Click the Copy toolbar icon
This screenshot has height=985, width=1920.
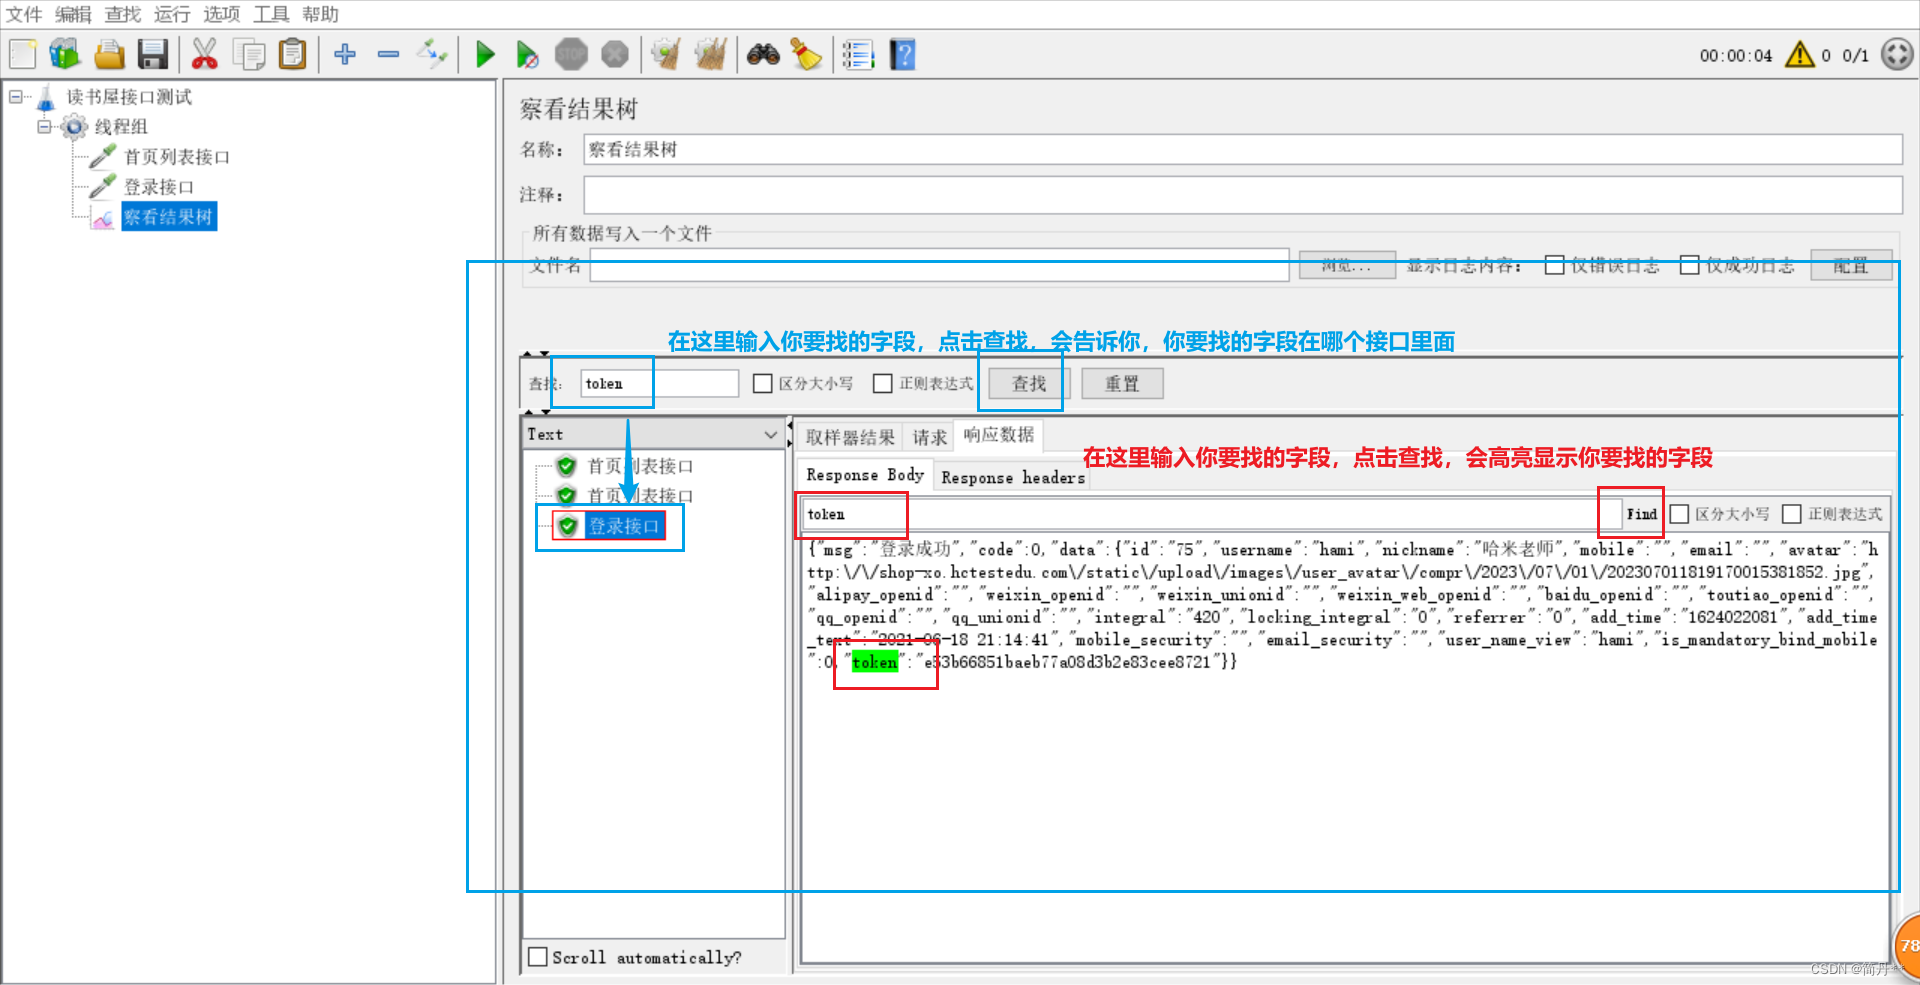[x=248, y=54]
